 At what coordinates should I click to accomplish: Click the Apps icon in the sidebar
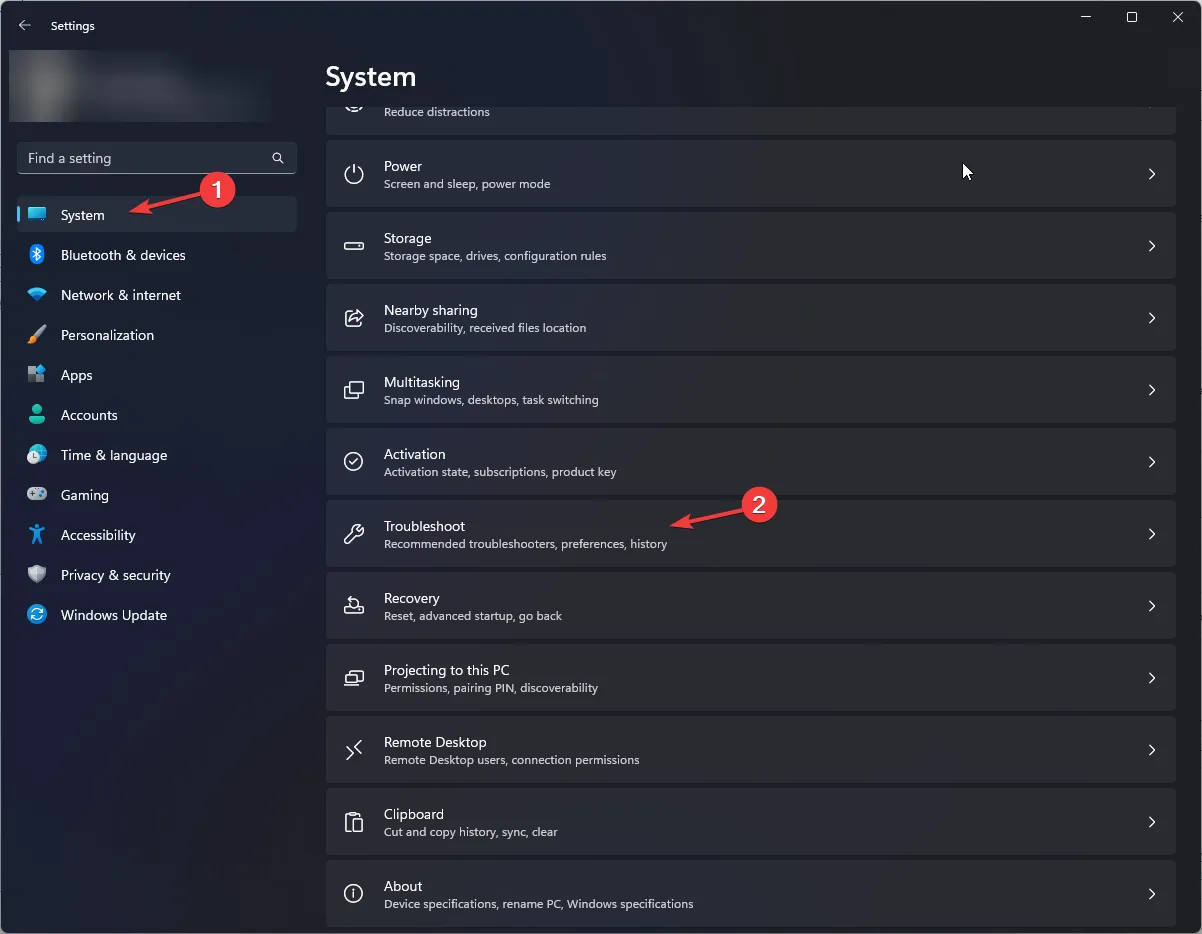[37, 375]
